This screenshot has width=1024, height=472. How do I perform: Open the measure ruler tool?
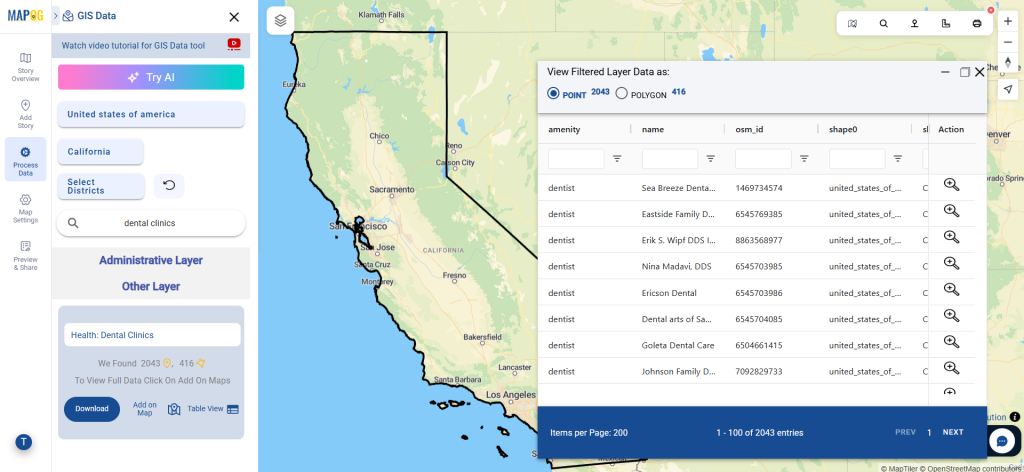(945, 23)
